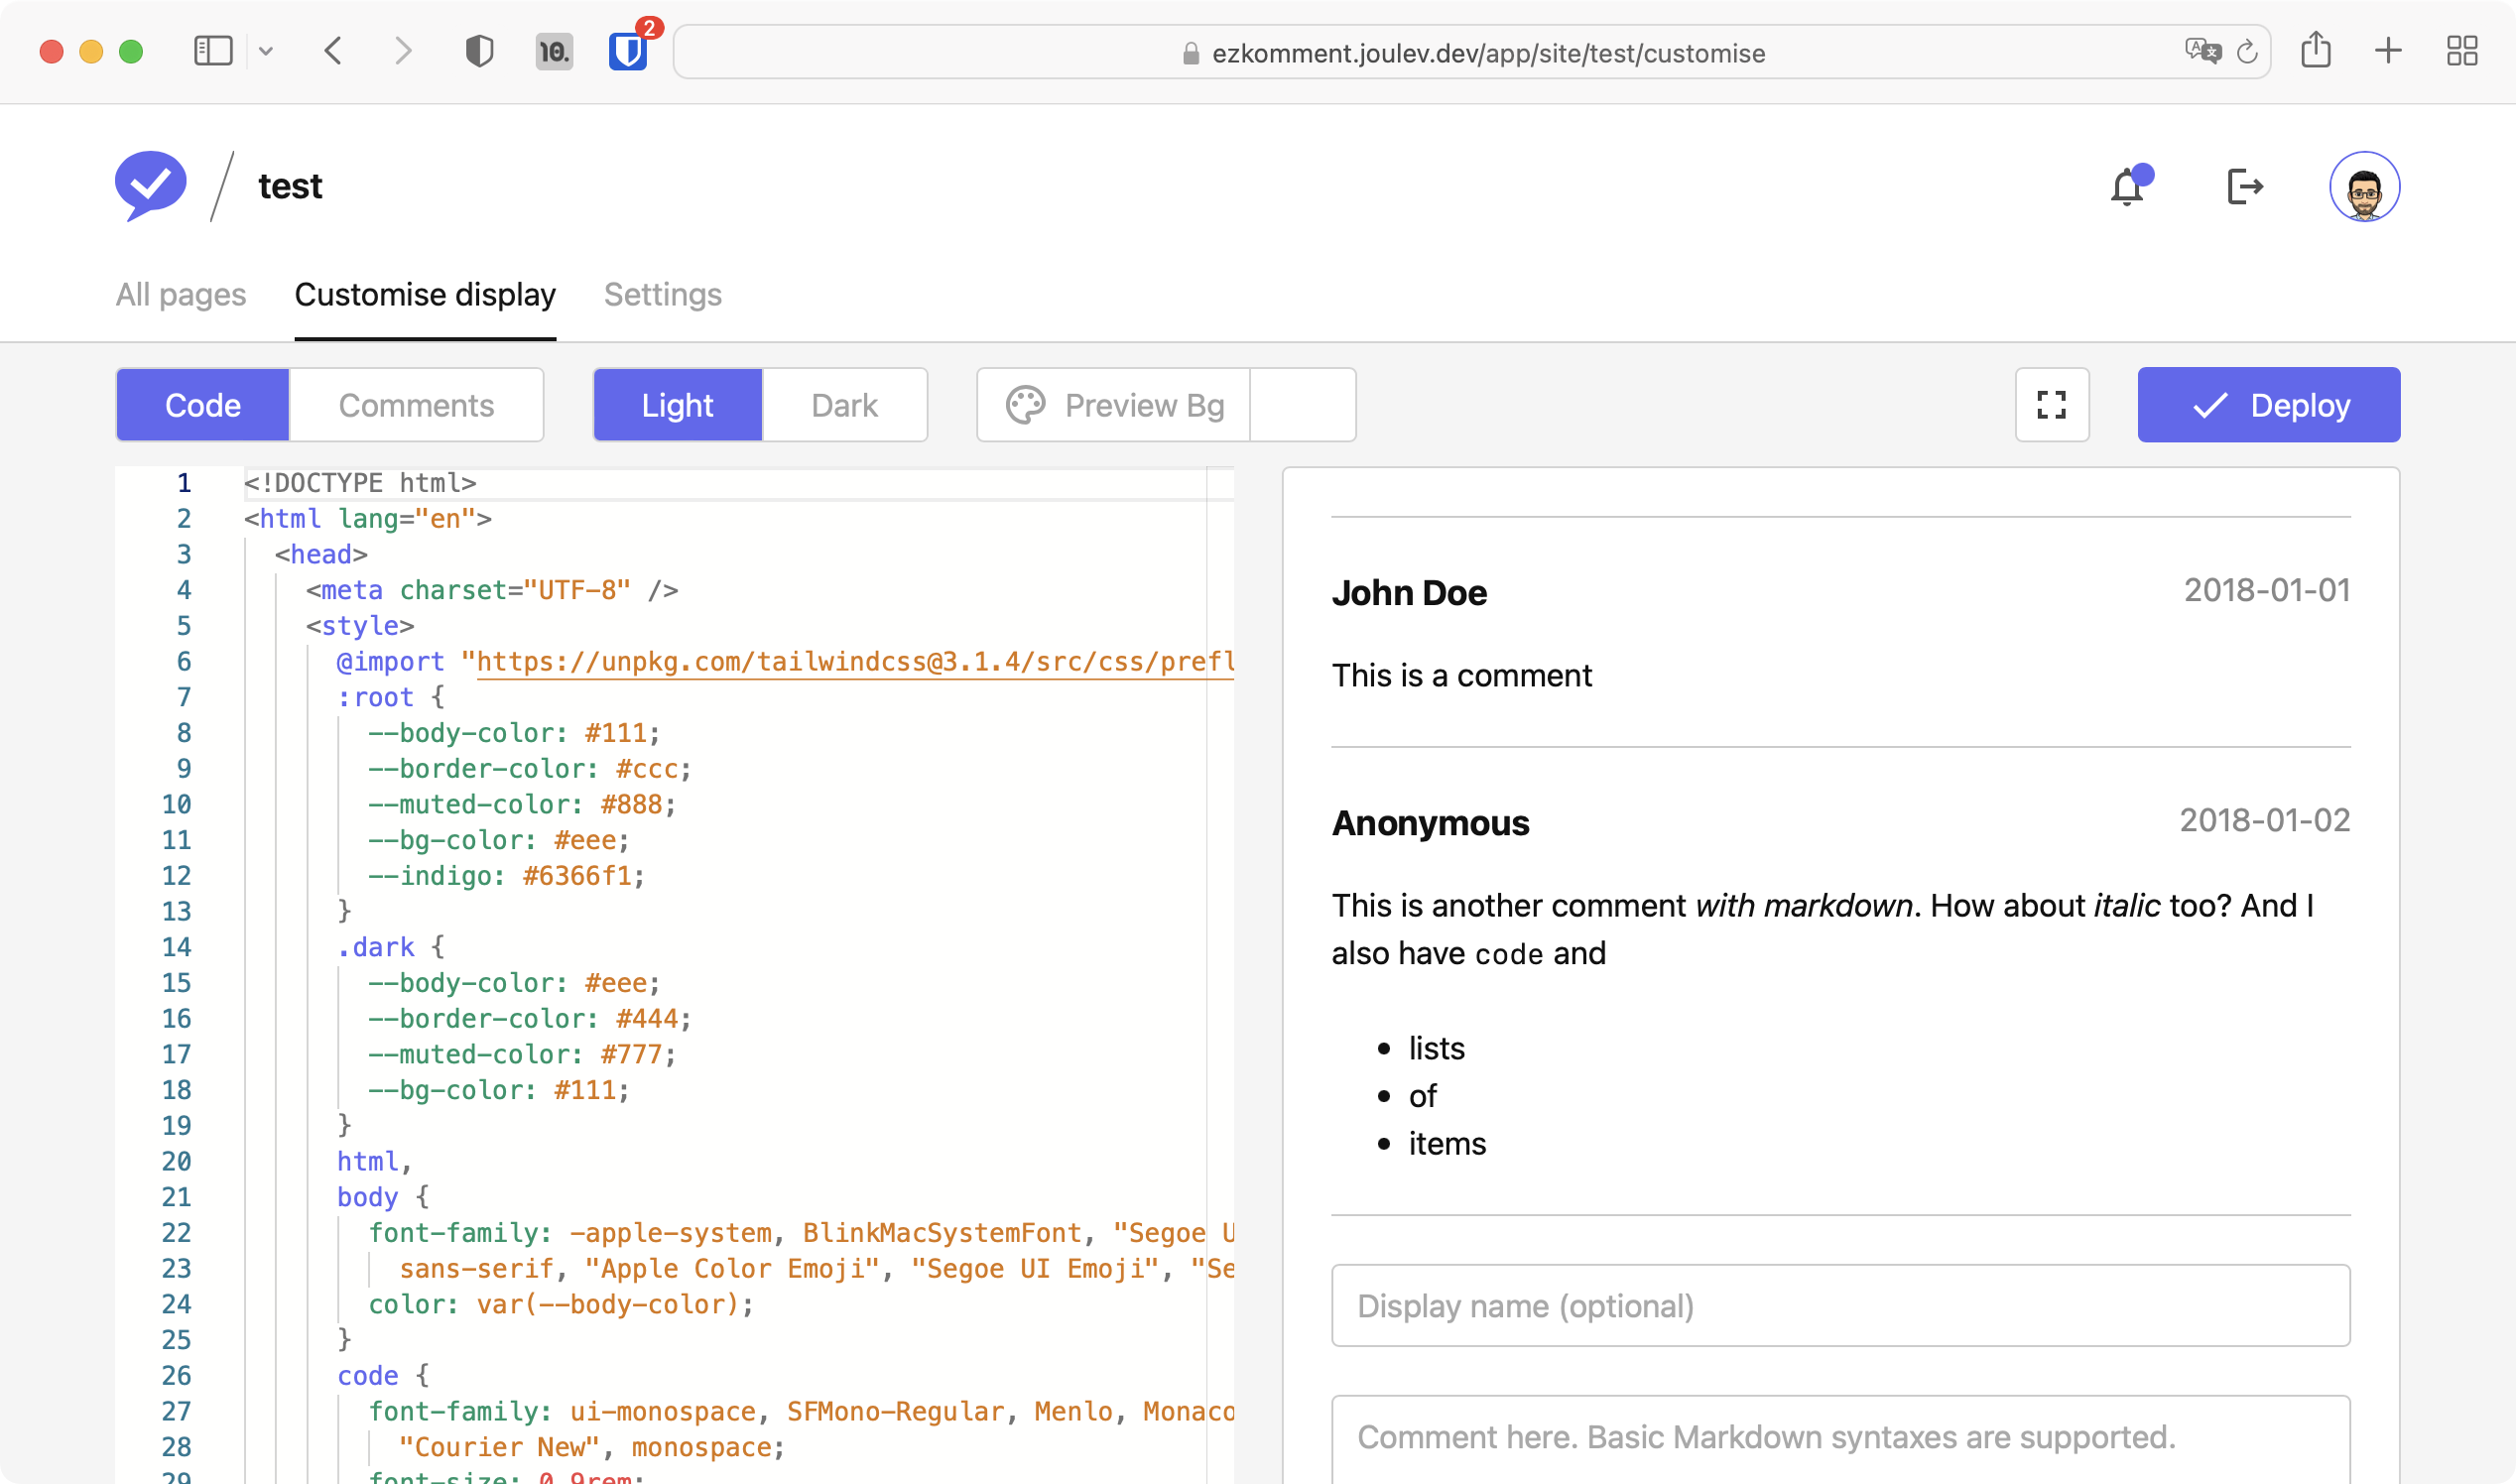Switch to the Settings tab
The width and height of the screenshot is (2516, 1484).
click(x=662, y=295)
